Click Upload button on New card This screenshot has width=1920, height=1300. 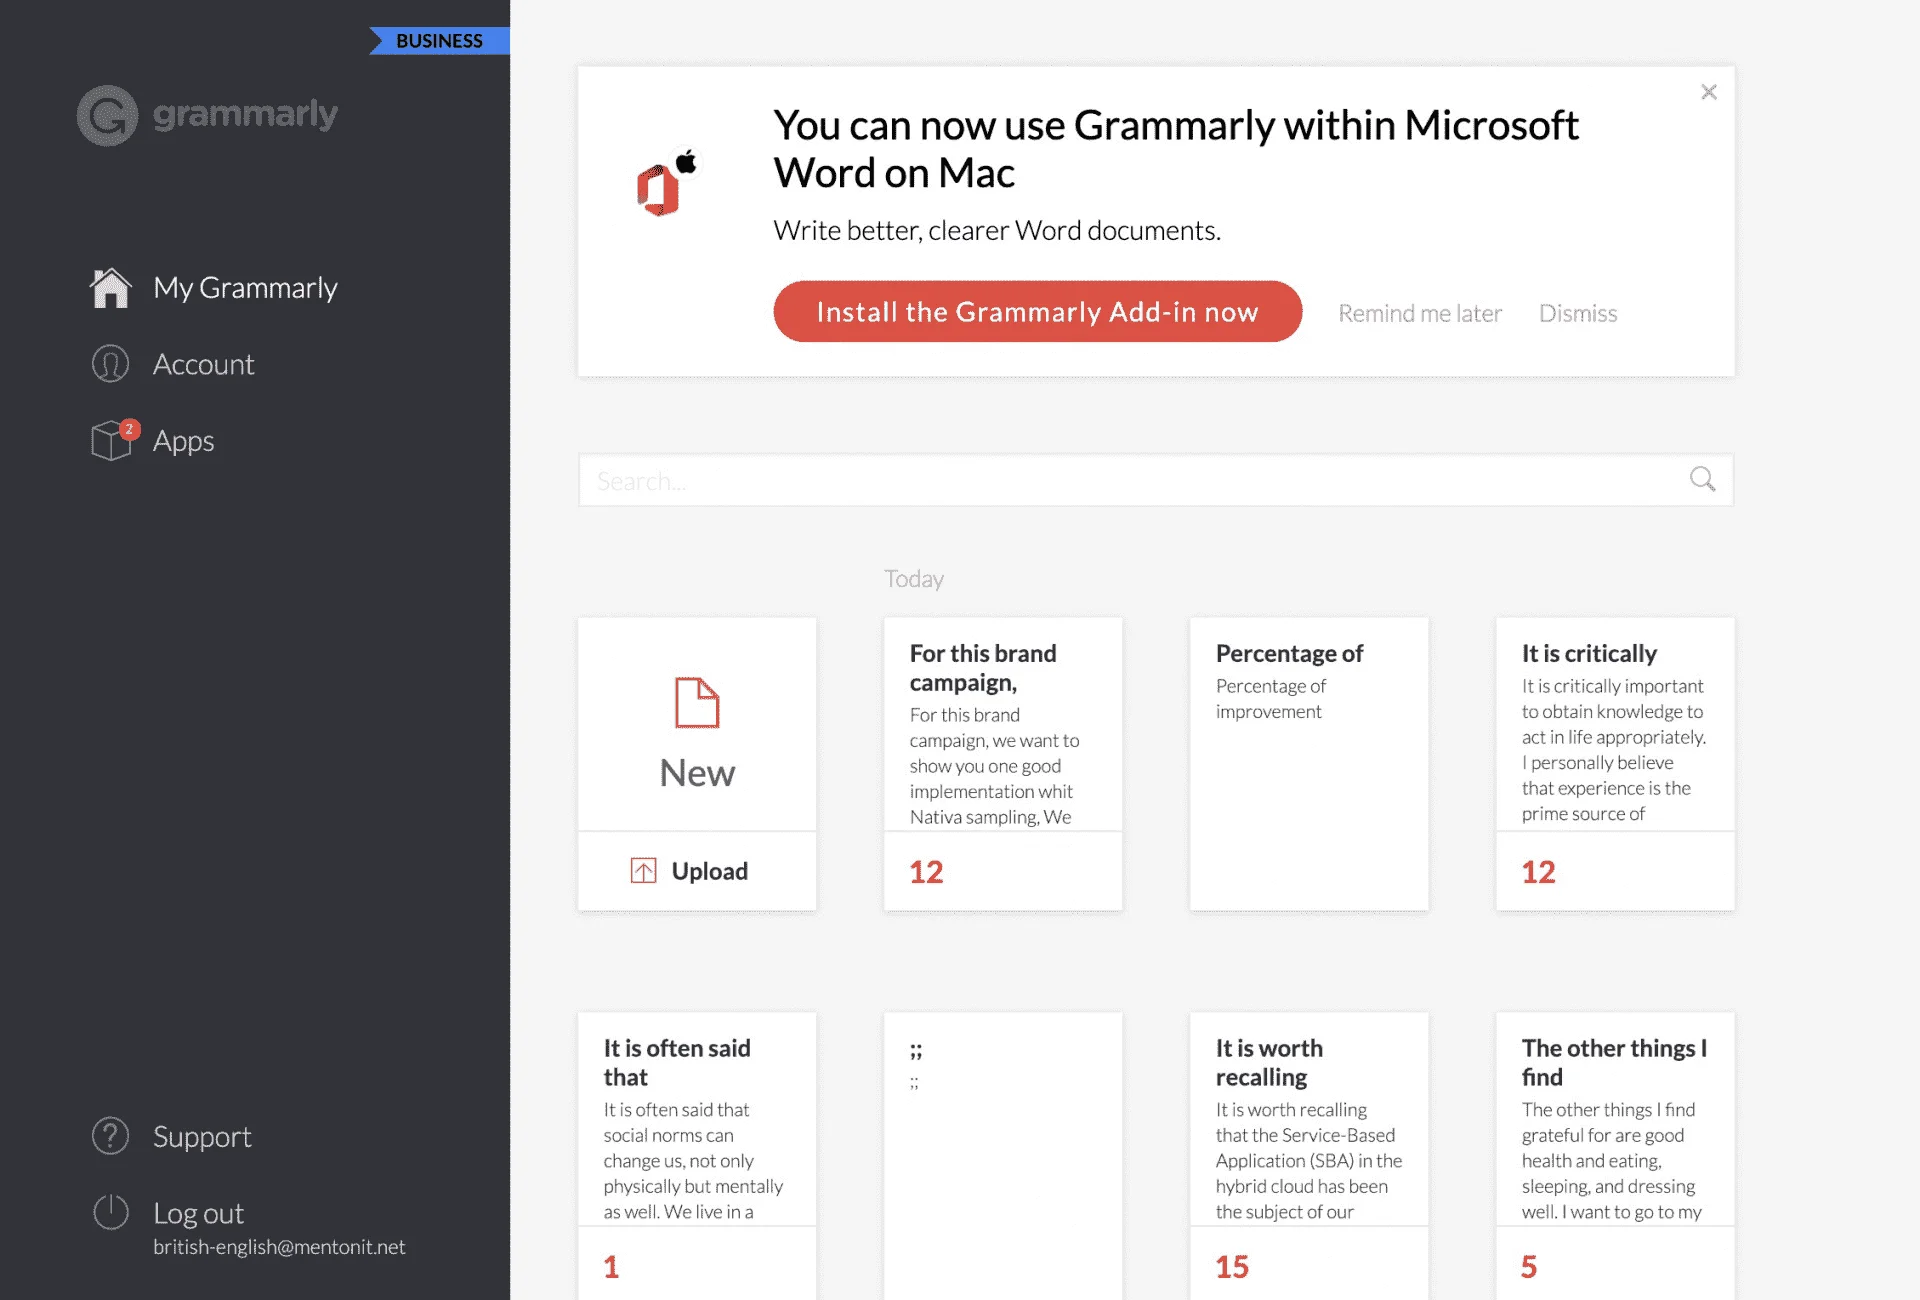pyautogui.click(x=697, y=871)
